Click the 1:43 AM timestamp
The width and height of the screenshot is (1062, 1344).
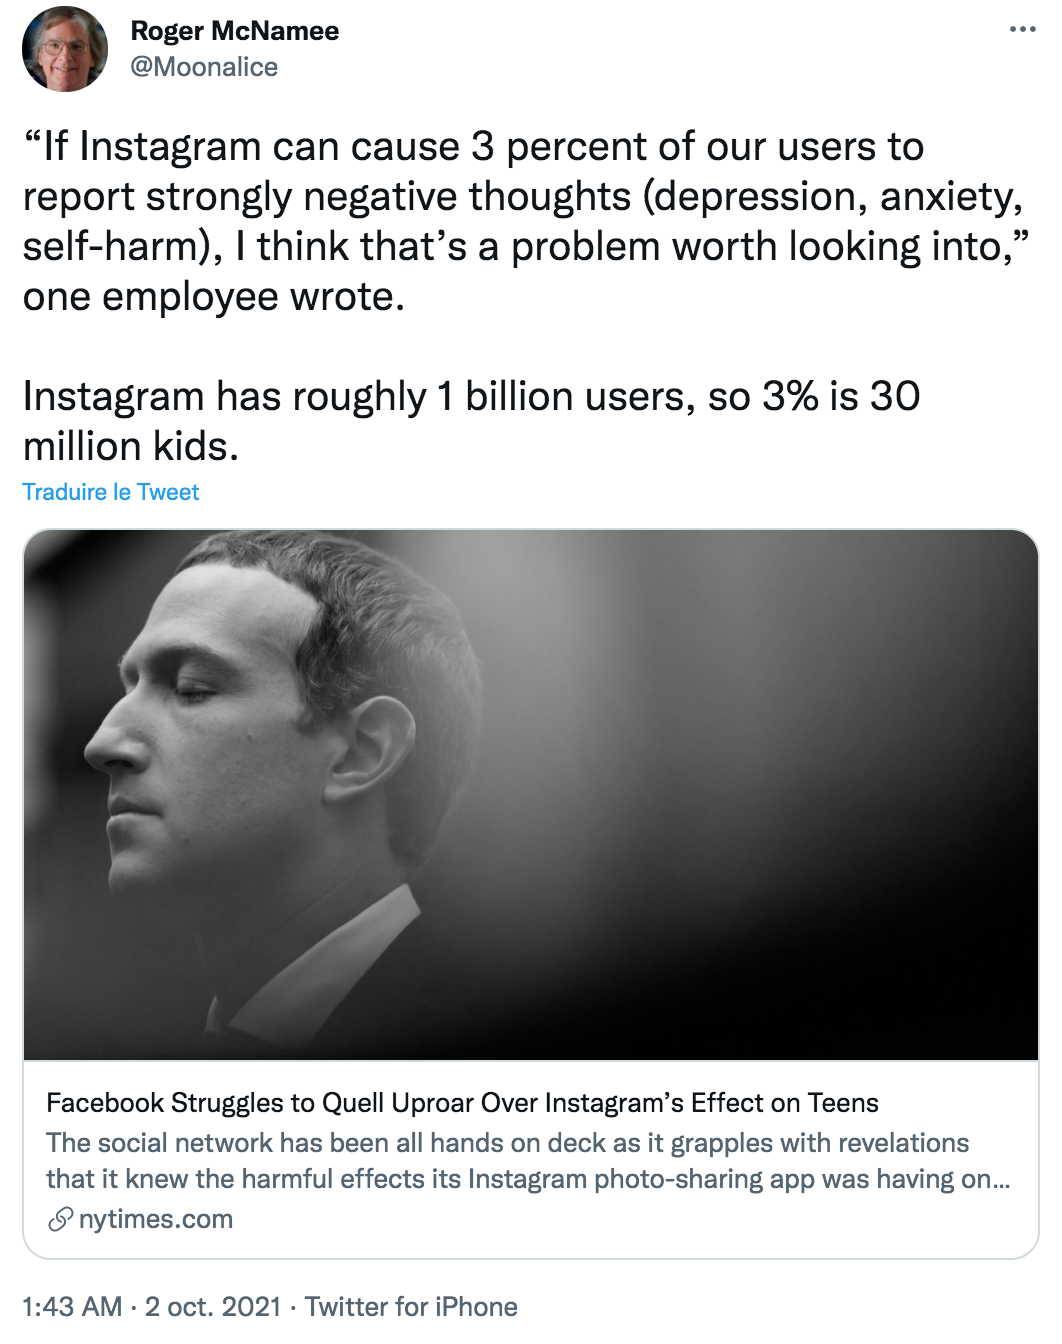pos(72,1307)
